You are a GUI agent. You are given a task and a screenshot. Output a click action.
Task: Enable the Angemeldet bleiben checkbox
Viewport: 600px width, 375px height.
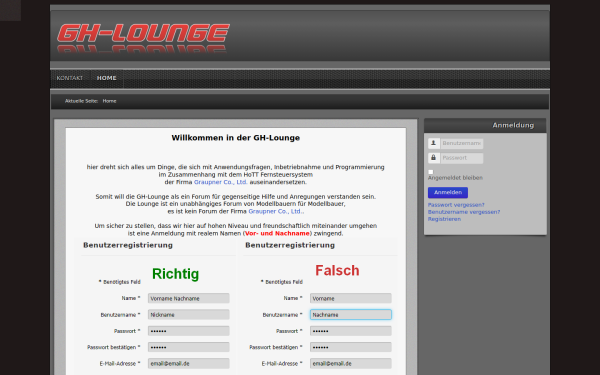pyautogui.click(x=431, y=172)
